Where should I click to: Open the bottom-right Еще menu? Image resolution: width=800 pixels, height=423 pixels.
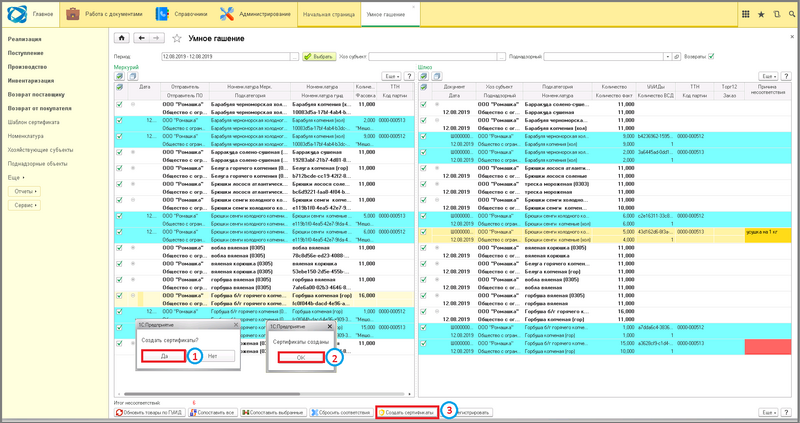point(769,412)
